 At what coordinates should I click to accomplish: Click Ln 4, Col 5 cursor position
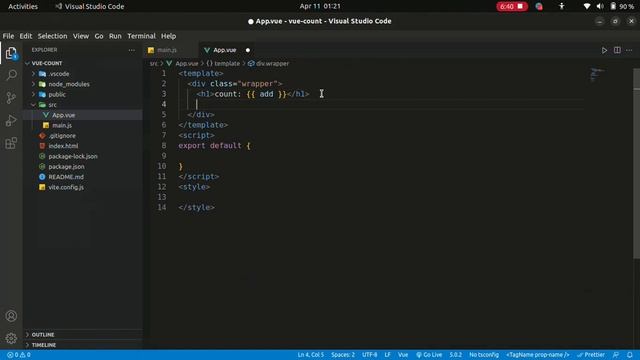(x=311, y=355)
